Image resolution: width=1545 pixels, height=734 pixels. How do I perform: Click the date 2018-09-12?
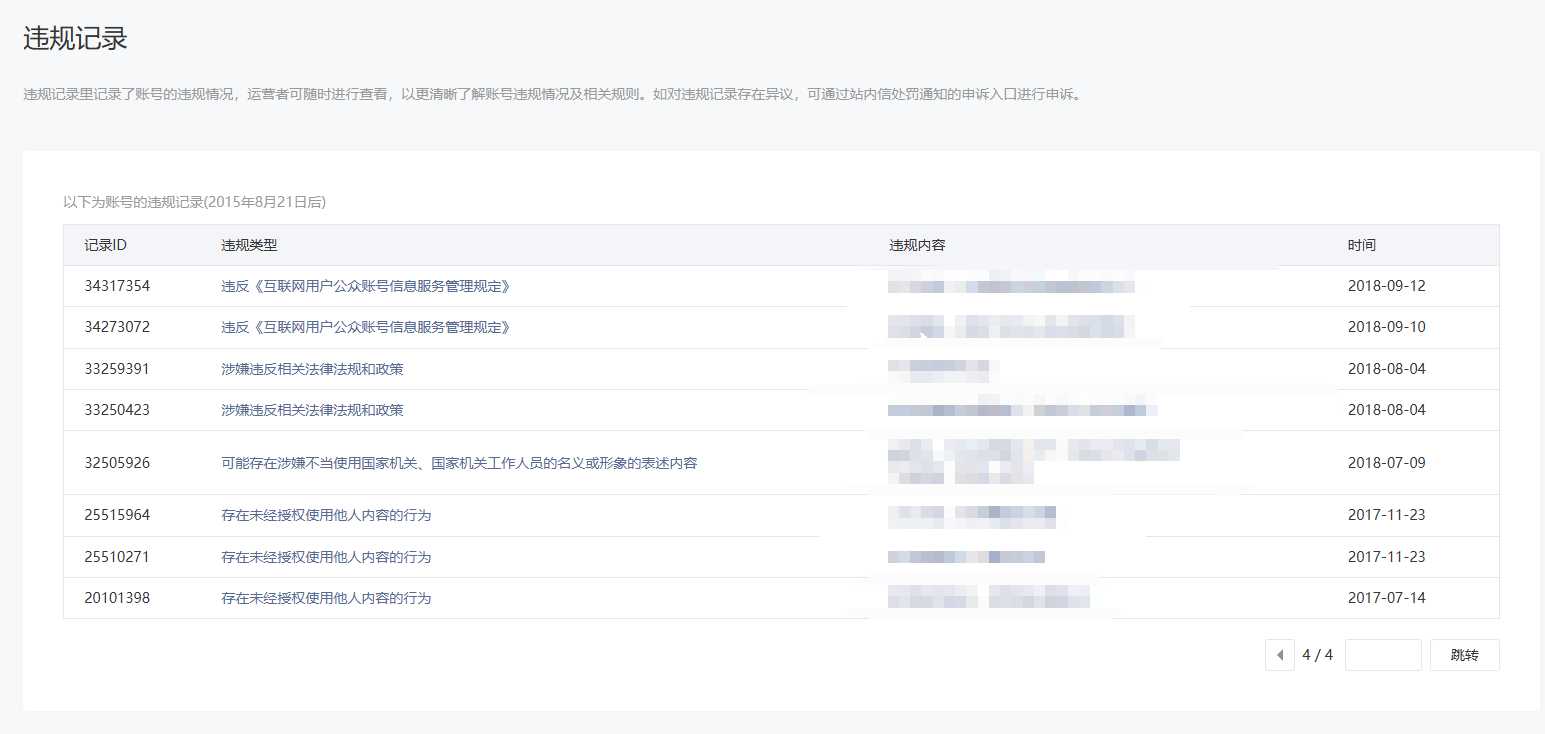(x=1386, y=286)
